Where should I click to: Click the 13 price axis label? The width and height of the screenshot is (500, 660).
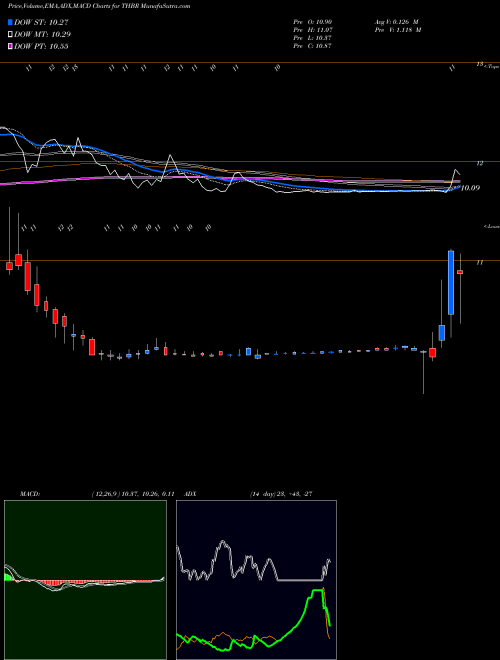[480, 64]
